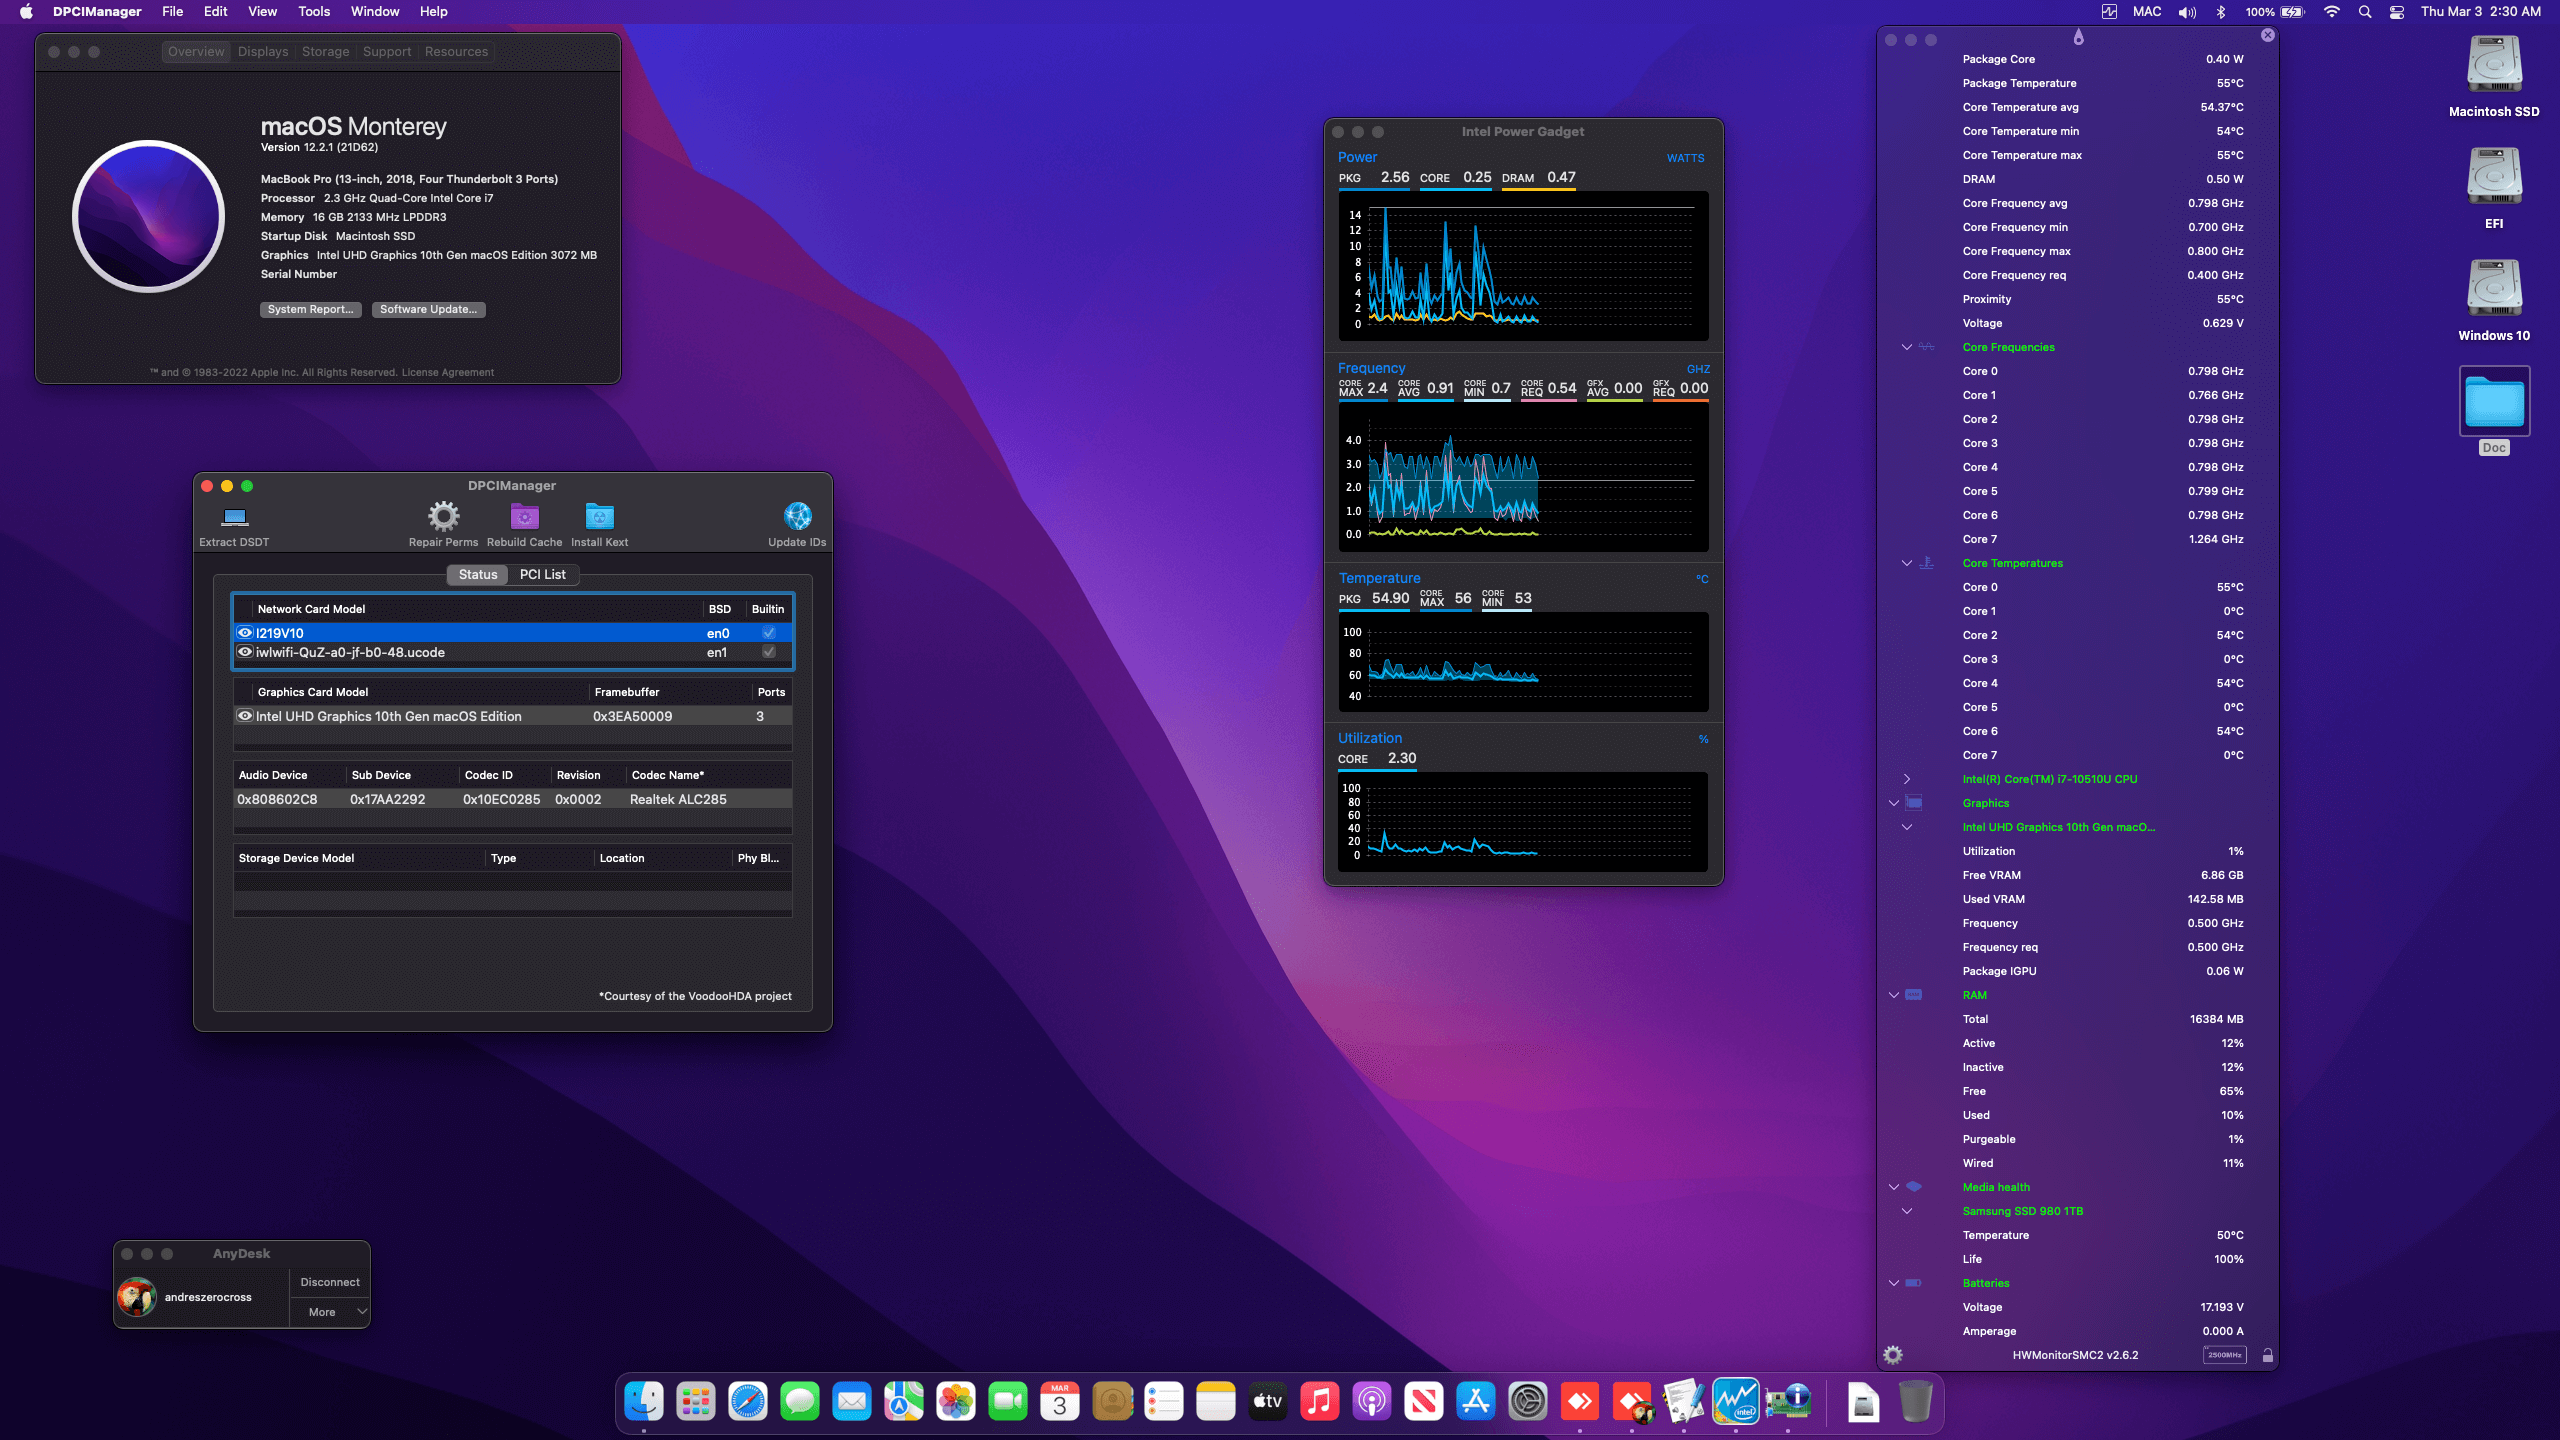2560x1440 pixels.
Task: Open HWMonitor settings gear icon
Action: pos(1893,1355)
